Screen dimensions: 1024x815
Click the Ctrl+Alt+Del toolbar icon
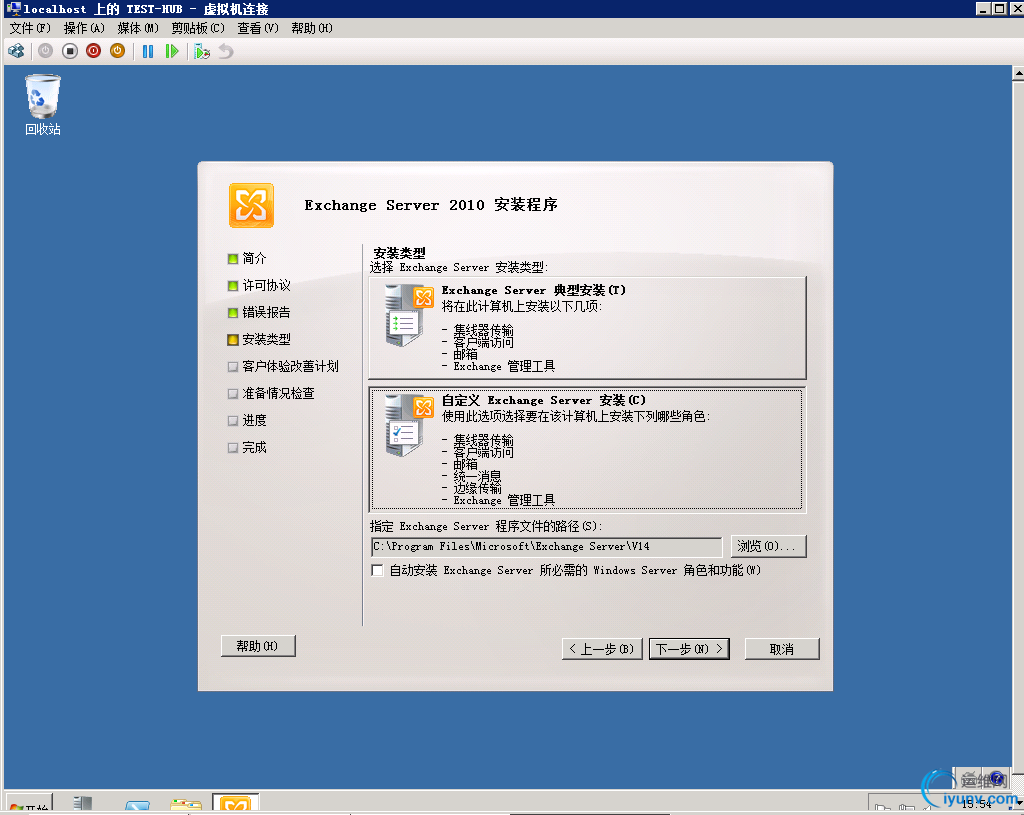16,51
